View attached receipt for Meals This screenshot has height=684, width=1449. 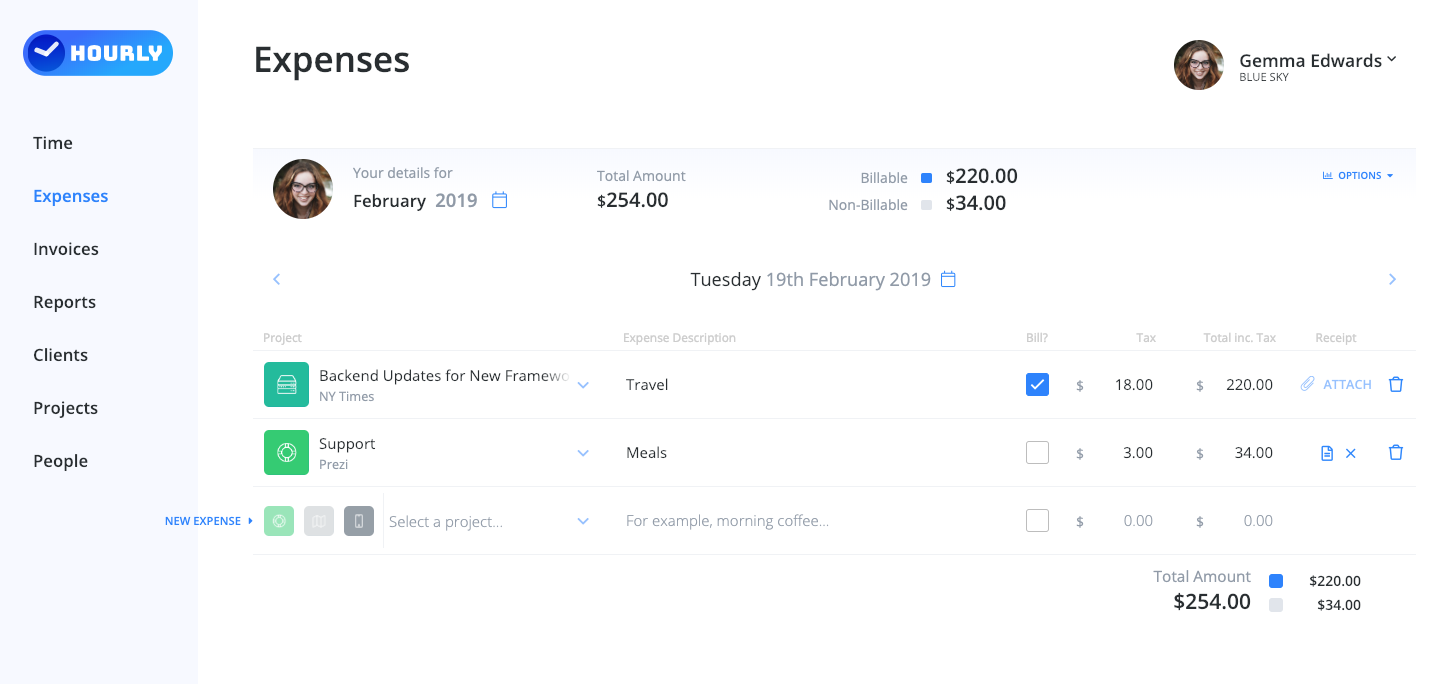(1327, 453)
